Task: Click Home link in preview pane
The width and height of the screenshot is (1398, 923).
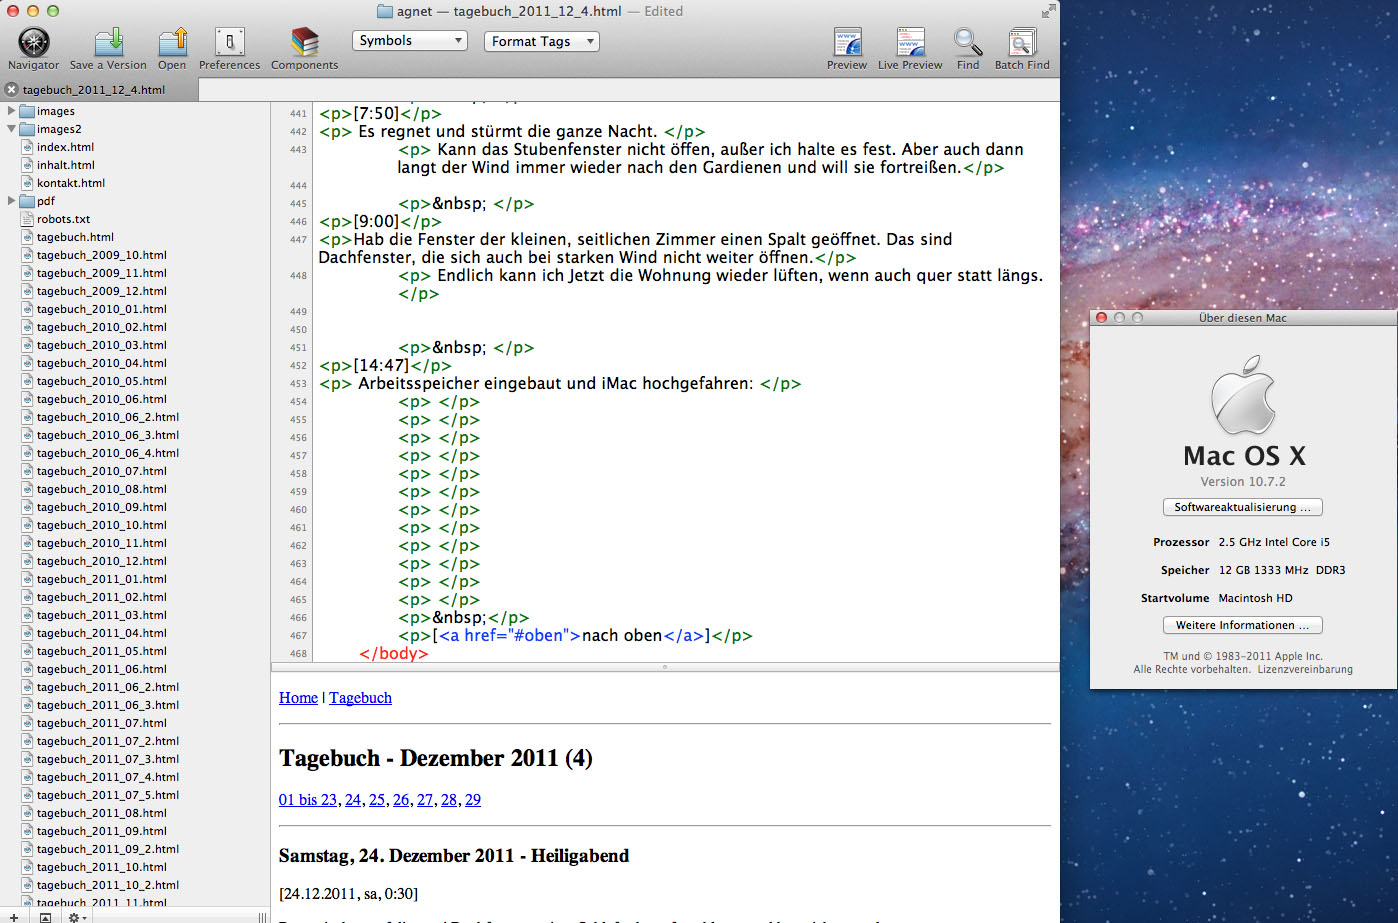Action: (298, 698)
